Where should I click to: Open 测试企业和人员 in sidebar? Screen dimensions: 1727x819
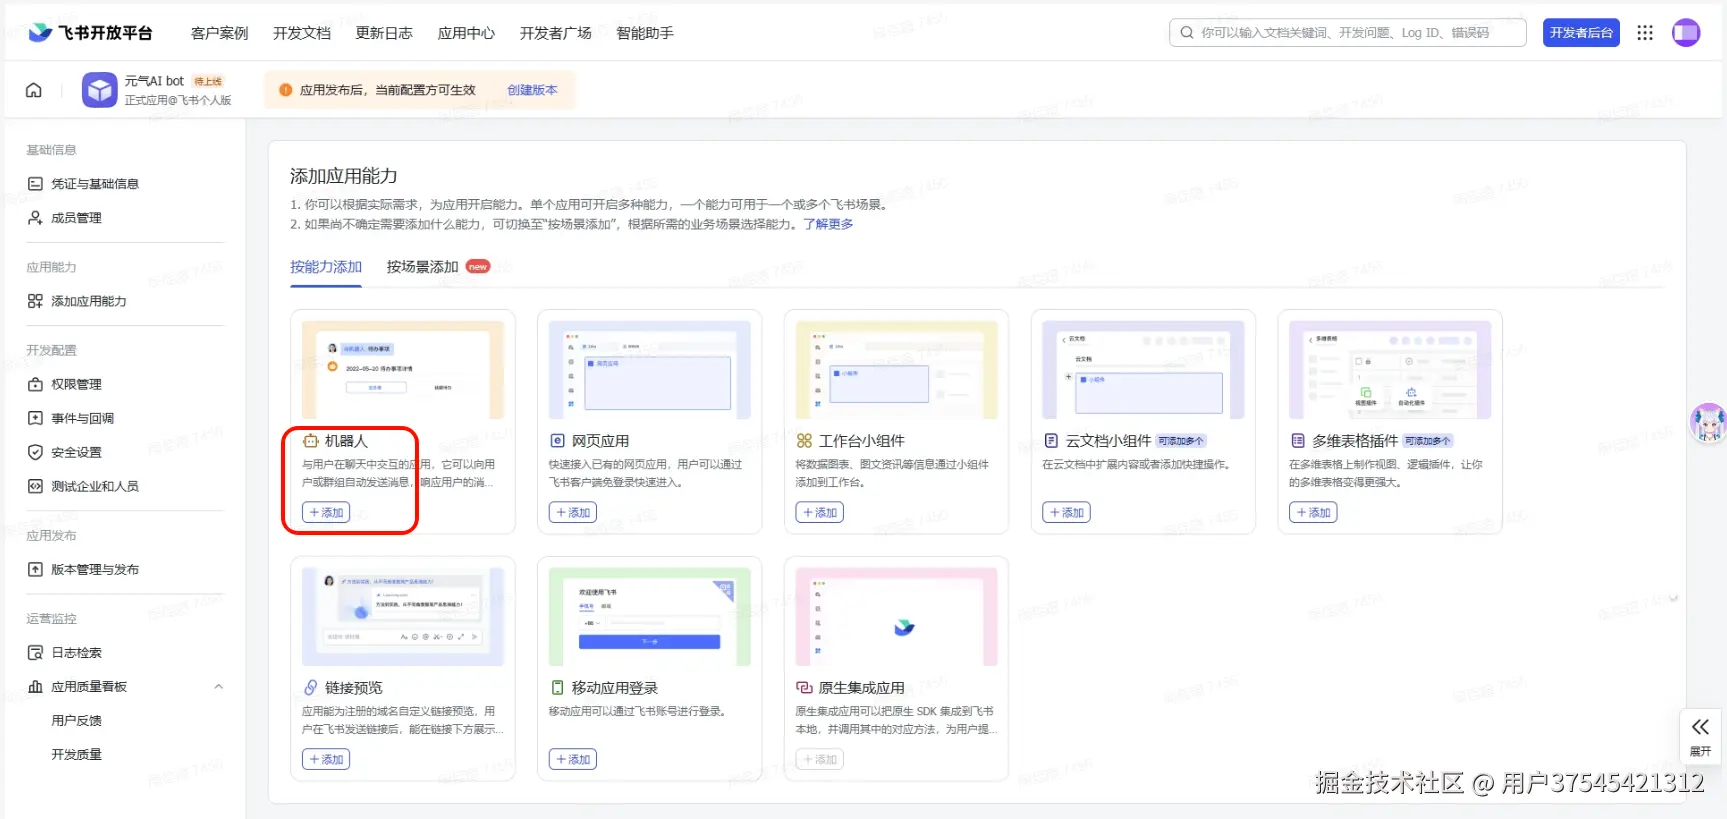tap(95, 486)
